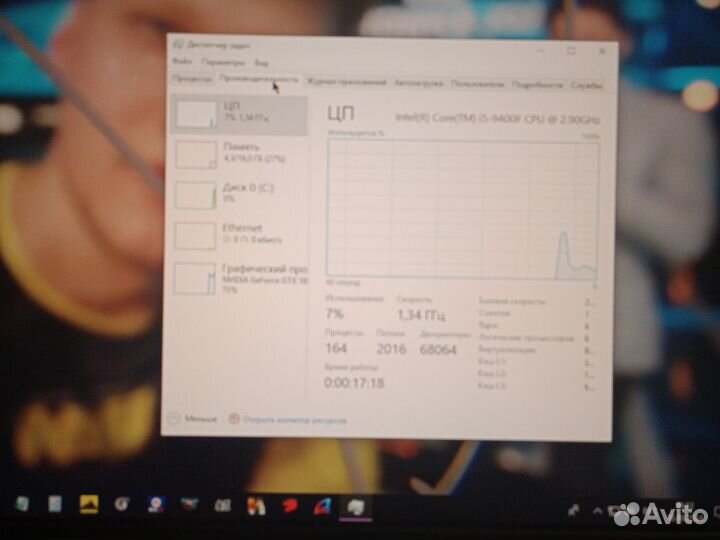Screen dimensions: 720x540
Task: Open the first taskbar icon on the left
Action: [22, 504]
